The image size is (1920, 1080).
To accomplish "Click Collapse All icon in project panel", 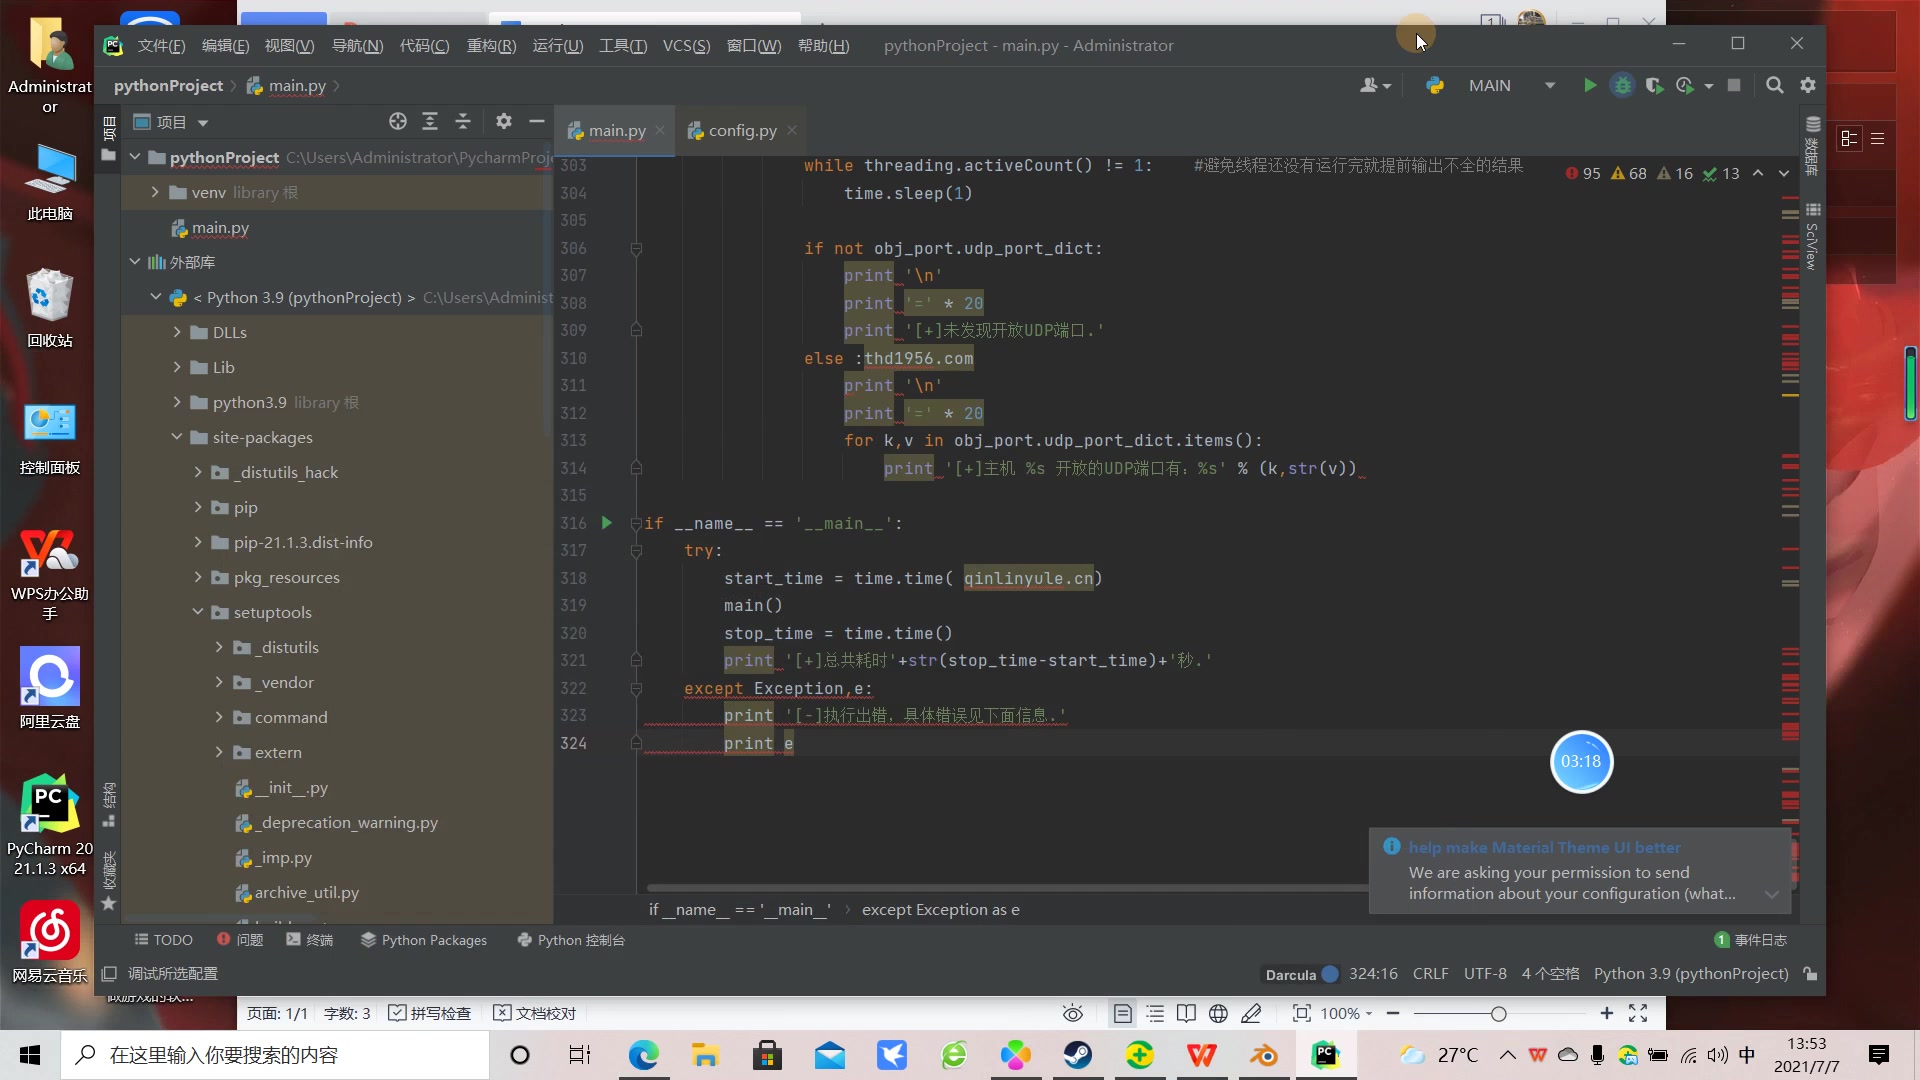I will [463, 122].
